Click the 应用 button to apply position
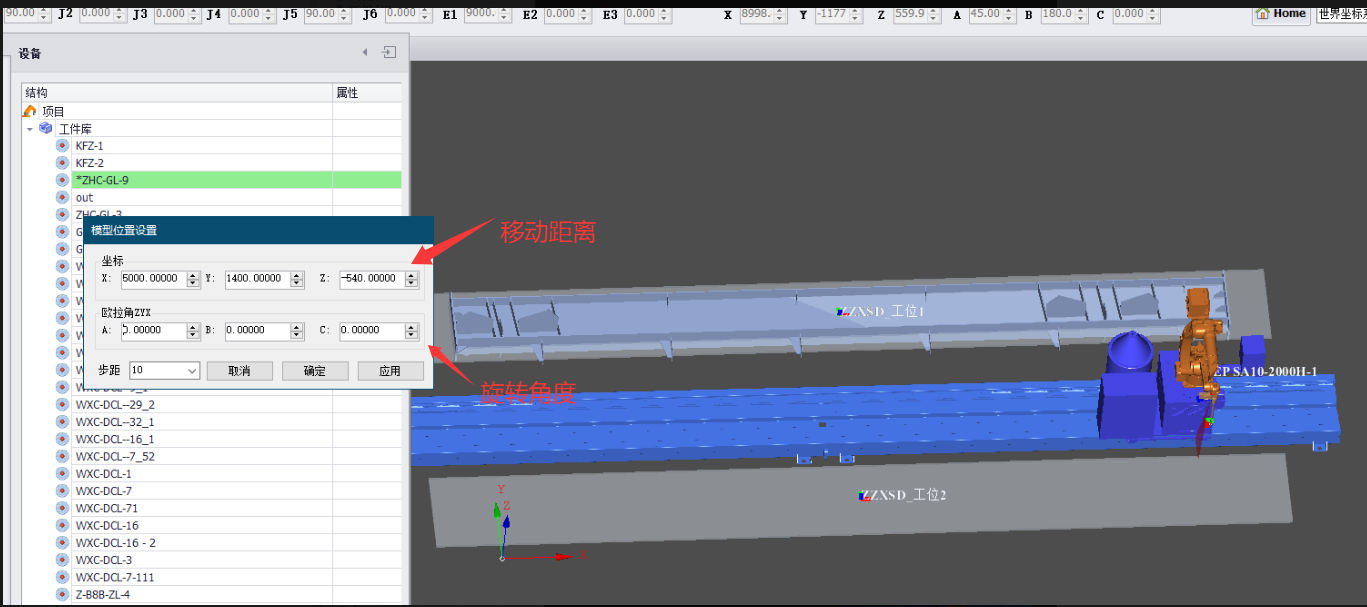Screen dimensions: 1367x607 click(x=390, y=371)
